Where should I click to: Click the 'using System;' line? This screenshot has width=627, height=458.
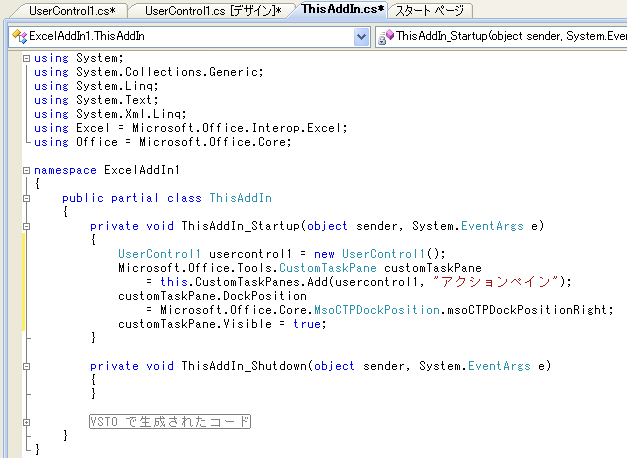79,58
